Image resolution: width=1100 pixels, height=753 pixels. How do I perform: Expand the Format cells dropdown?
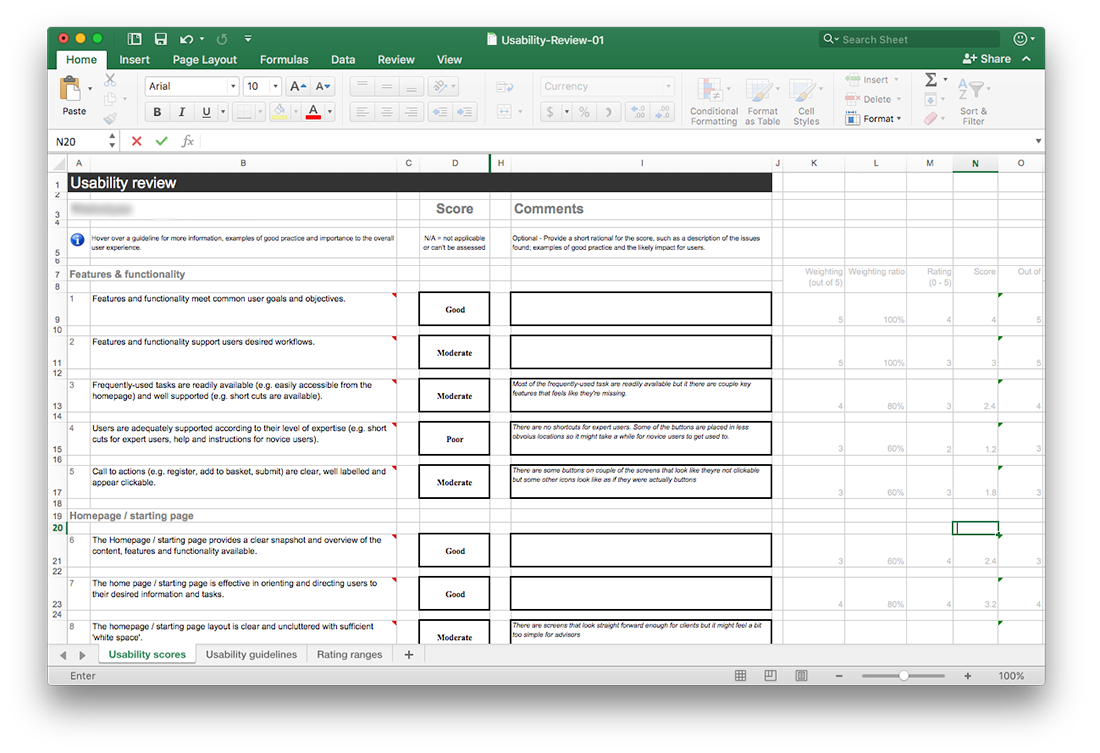pyautogui.click(x=880, y=119)
